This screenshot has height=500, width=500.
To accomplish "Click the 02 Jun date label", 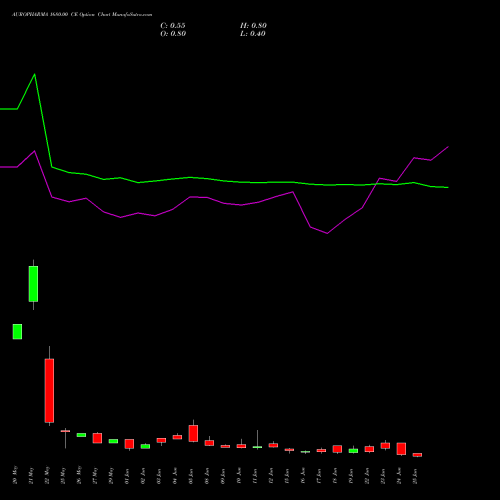I will (143, 476).
